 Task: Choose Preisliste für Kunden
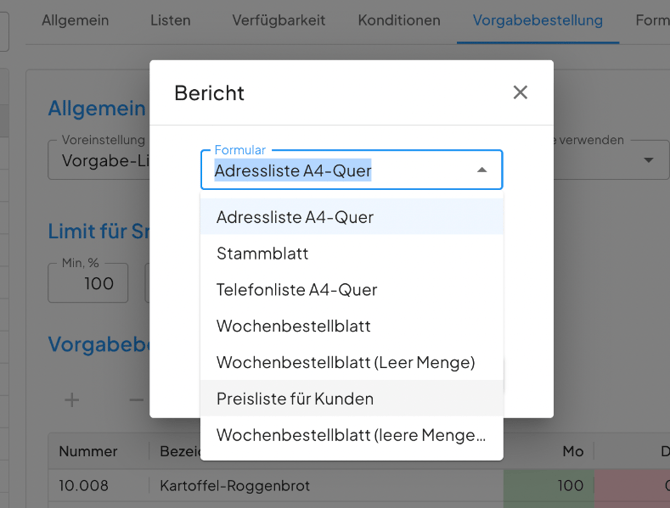click(295, 398)
